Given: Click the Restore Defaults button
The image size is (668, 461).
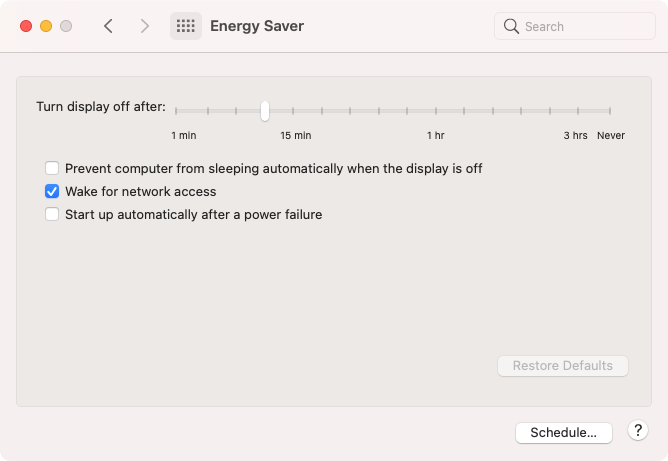Looking at the screenshot, I should 563,366.
